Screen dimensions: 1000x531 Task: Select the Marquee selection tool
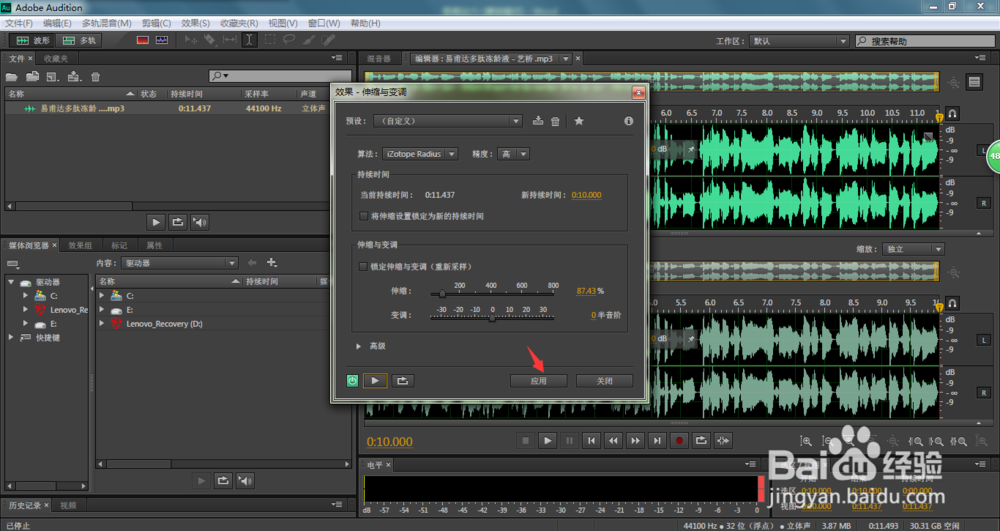(x=270, y=40)
